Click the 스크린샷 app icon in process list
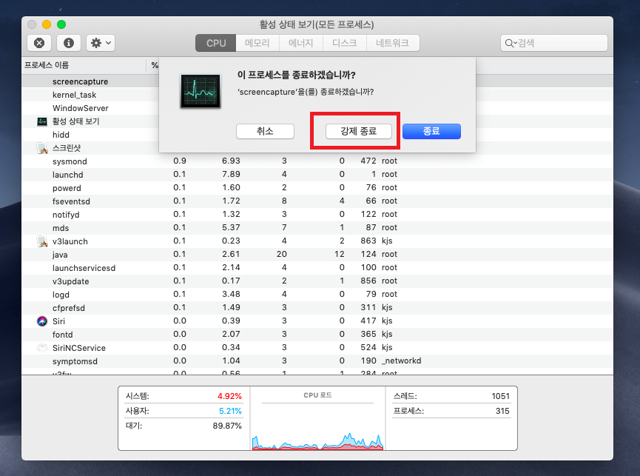The image size is (640, 476). tap(42, 148)
